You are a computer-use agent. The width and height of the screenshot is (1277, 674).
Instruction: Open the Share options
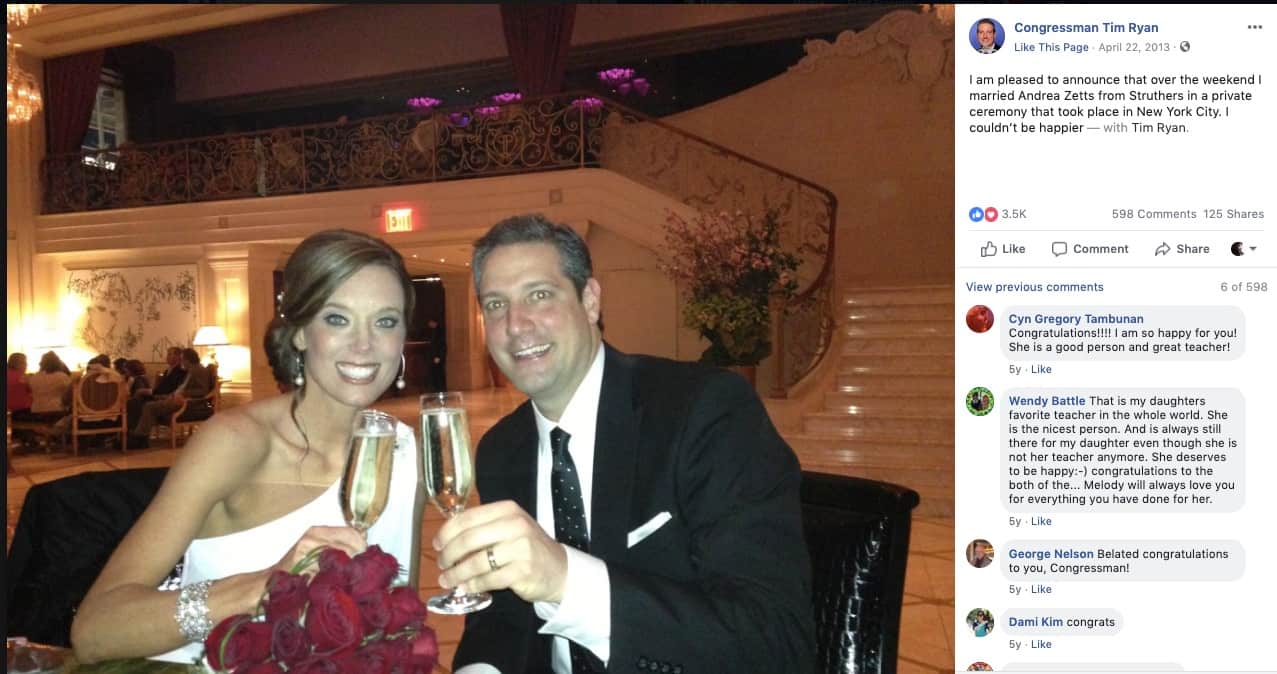(x=1182, y=249)
